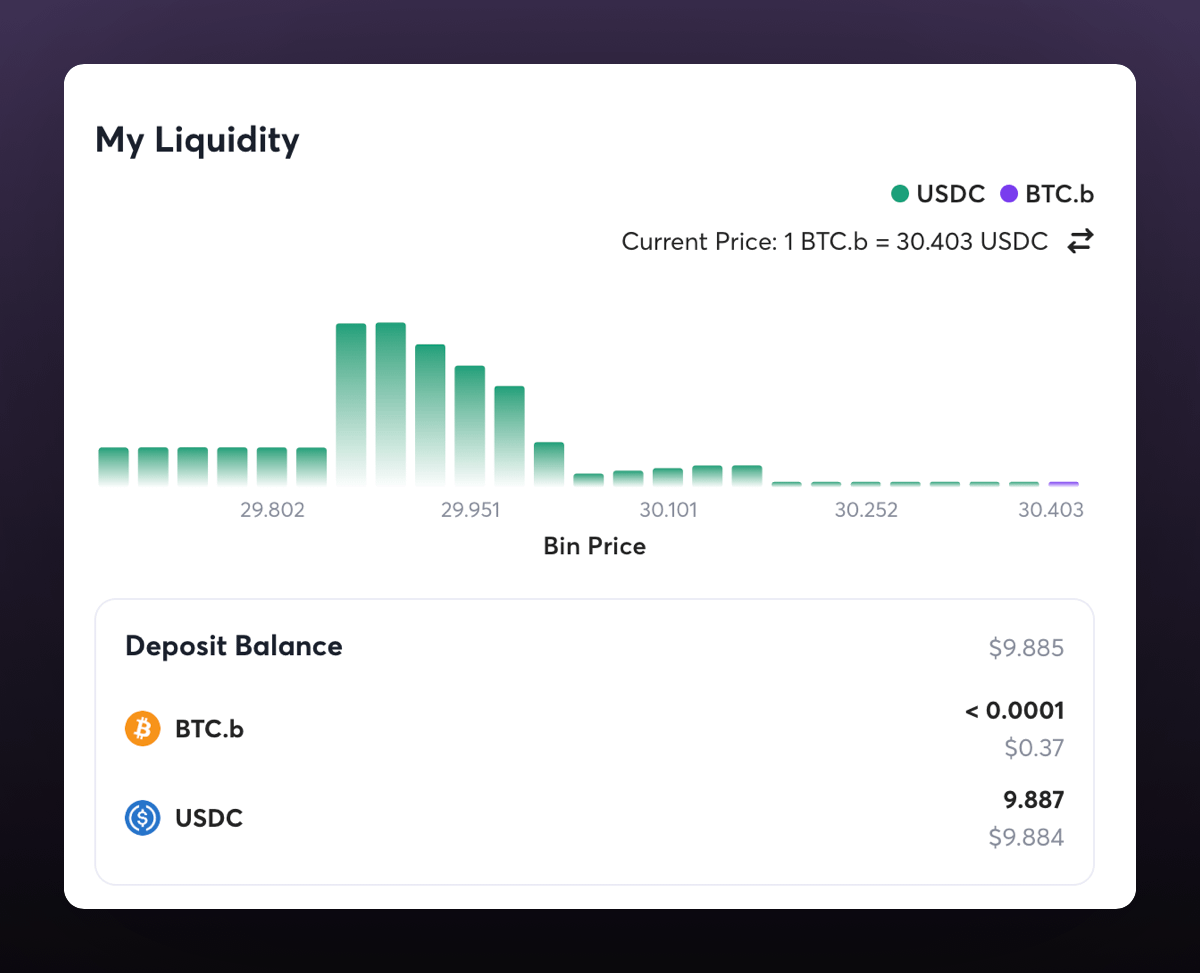Click the purple BTC.b legend dot
Screen dimensions: 1200x973
(x=1009, y=194)
